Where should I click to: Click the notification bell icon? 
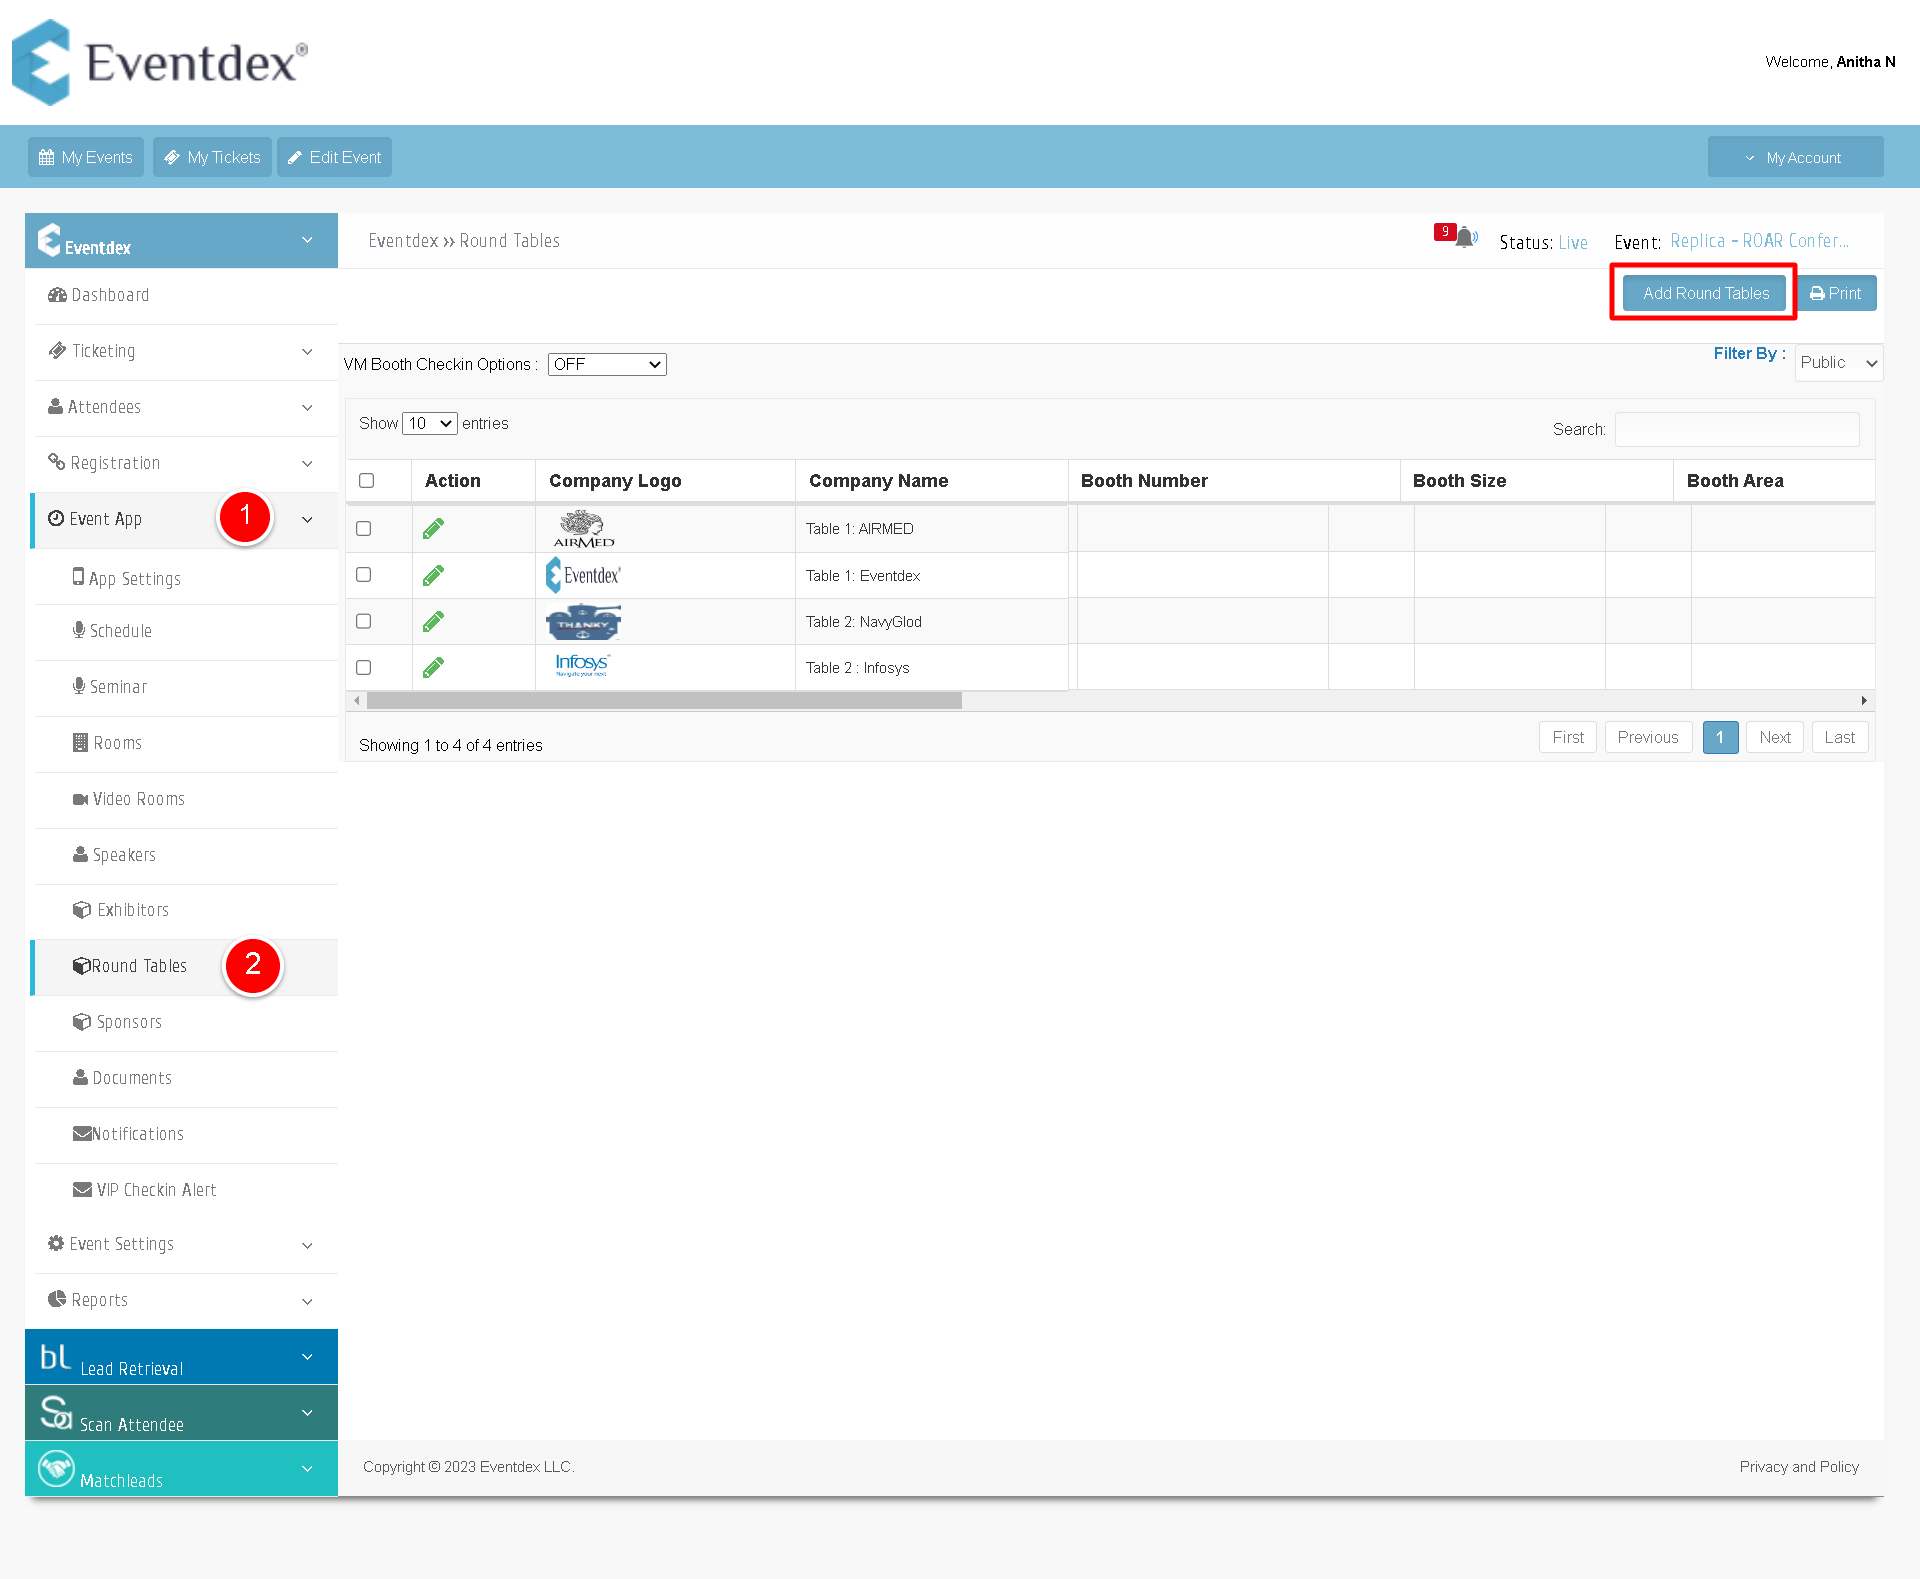[x=1465, y=238]
